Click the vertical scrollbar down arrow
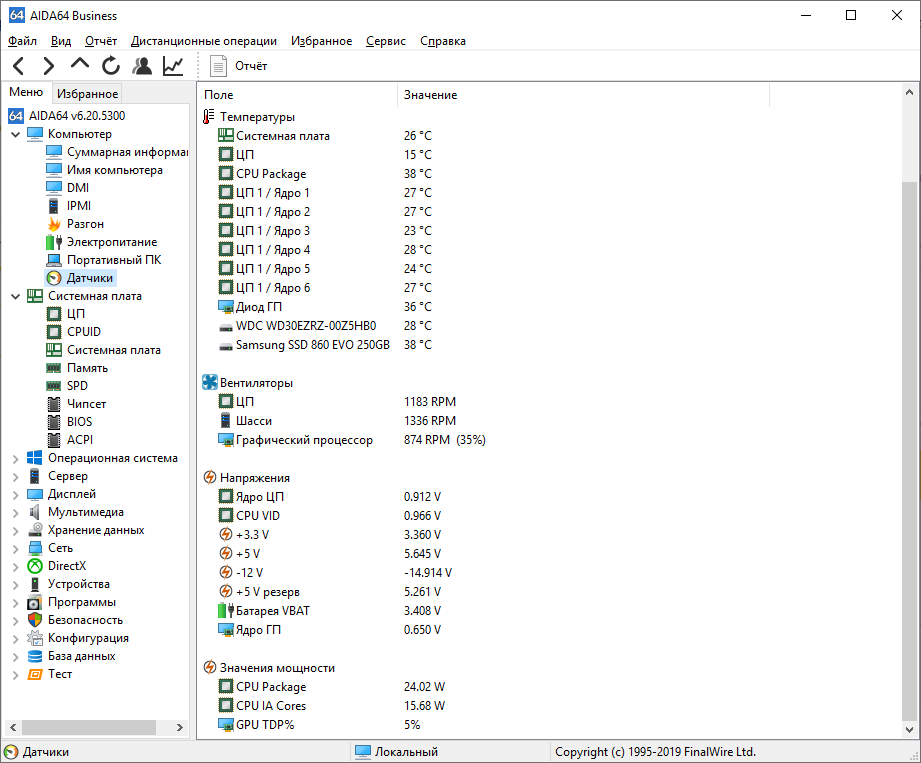 [x=909, y=730]
